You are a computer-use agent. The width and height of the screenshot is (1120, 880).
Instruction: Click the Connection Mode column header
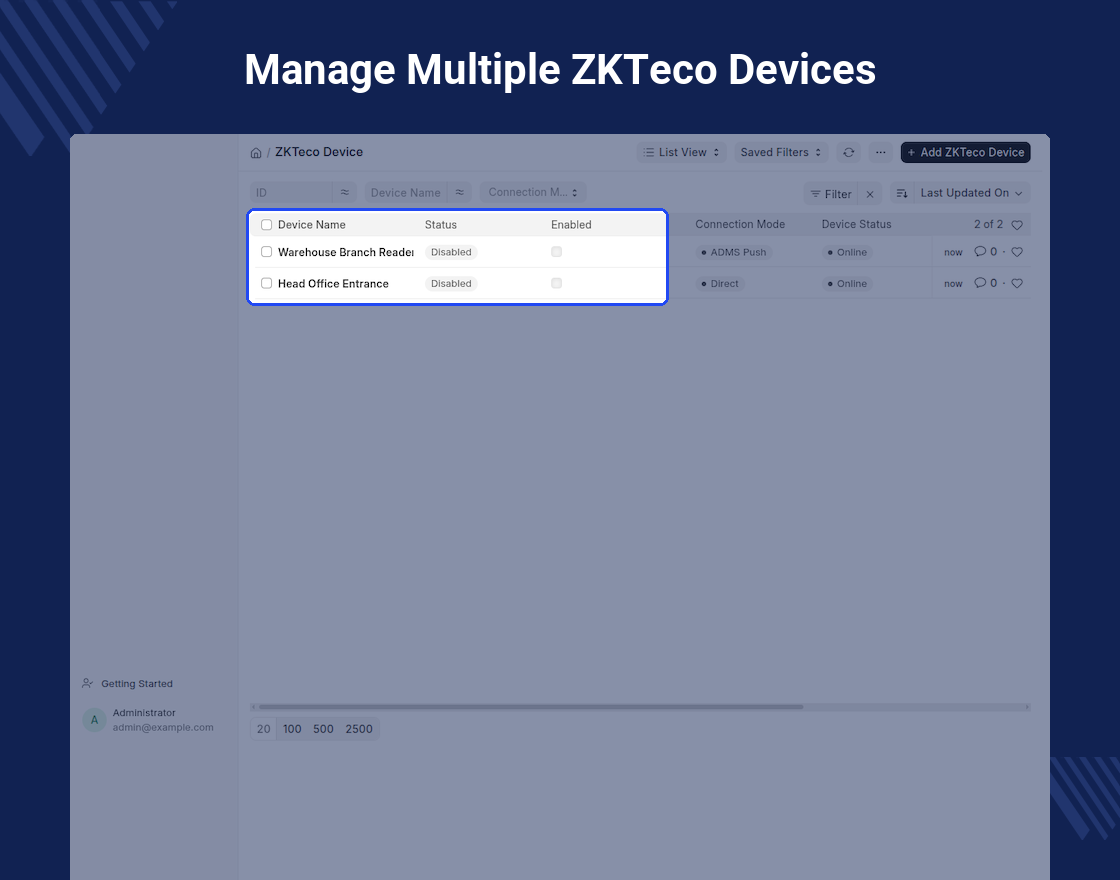(x=740, y=224)
